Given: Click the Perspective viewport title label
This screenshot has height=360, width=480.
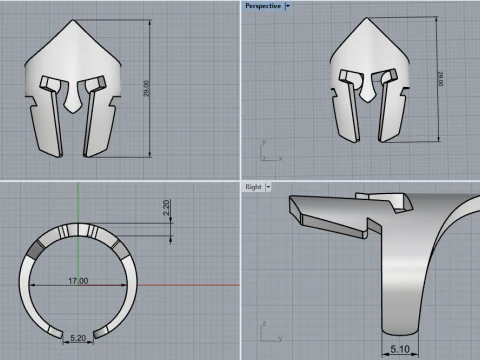Looking at the screenshot, I should coord(263,6).
